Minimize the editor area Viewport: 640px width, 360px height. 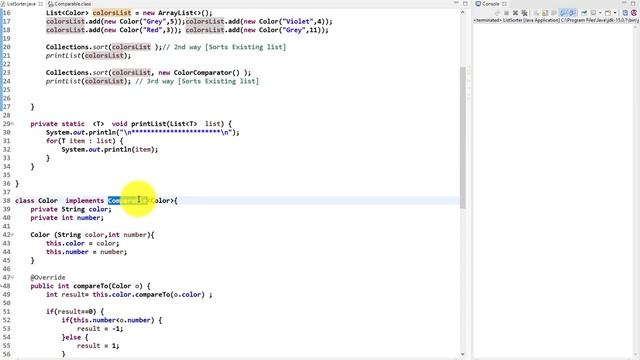[456, 3]
